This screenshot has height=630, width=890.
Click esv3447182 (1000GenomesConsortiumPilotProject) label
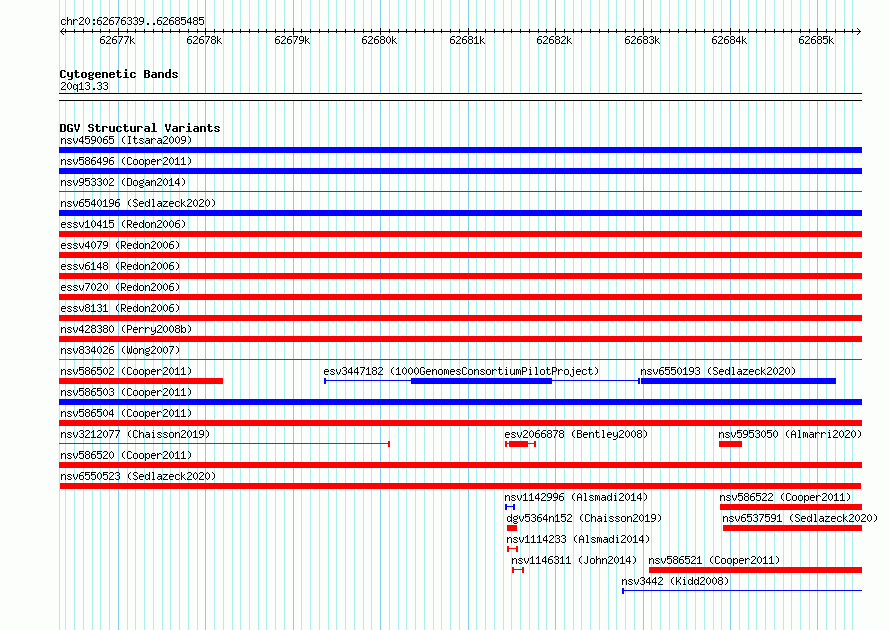(x=461, y=371)
